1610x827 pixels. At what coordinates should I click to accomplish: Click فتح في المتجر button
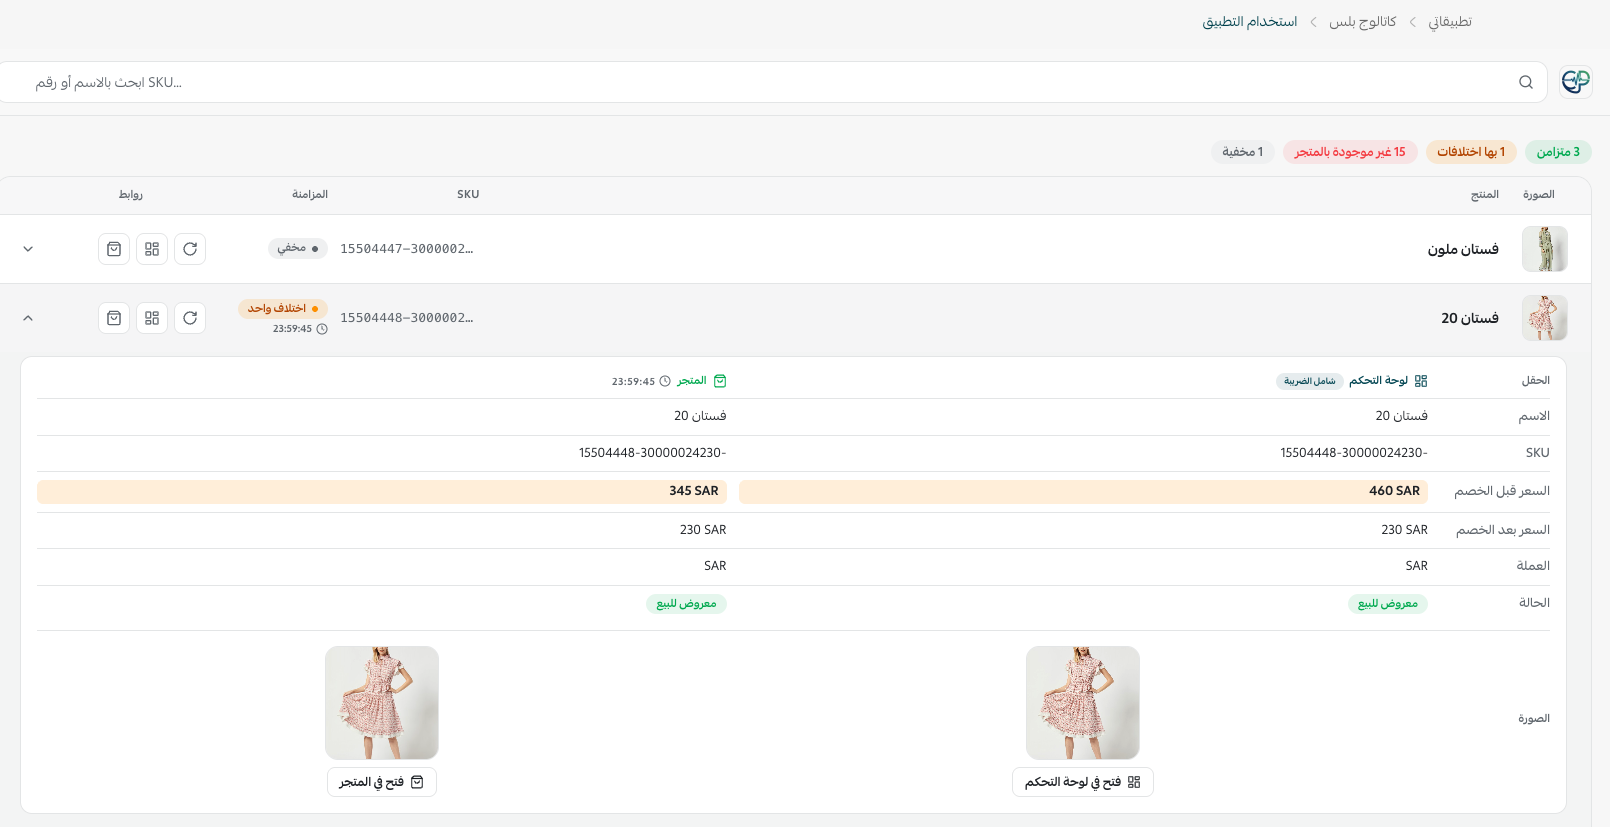382,782
